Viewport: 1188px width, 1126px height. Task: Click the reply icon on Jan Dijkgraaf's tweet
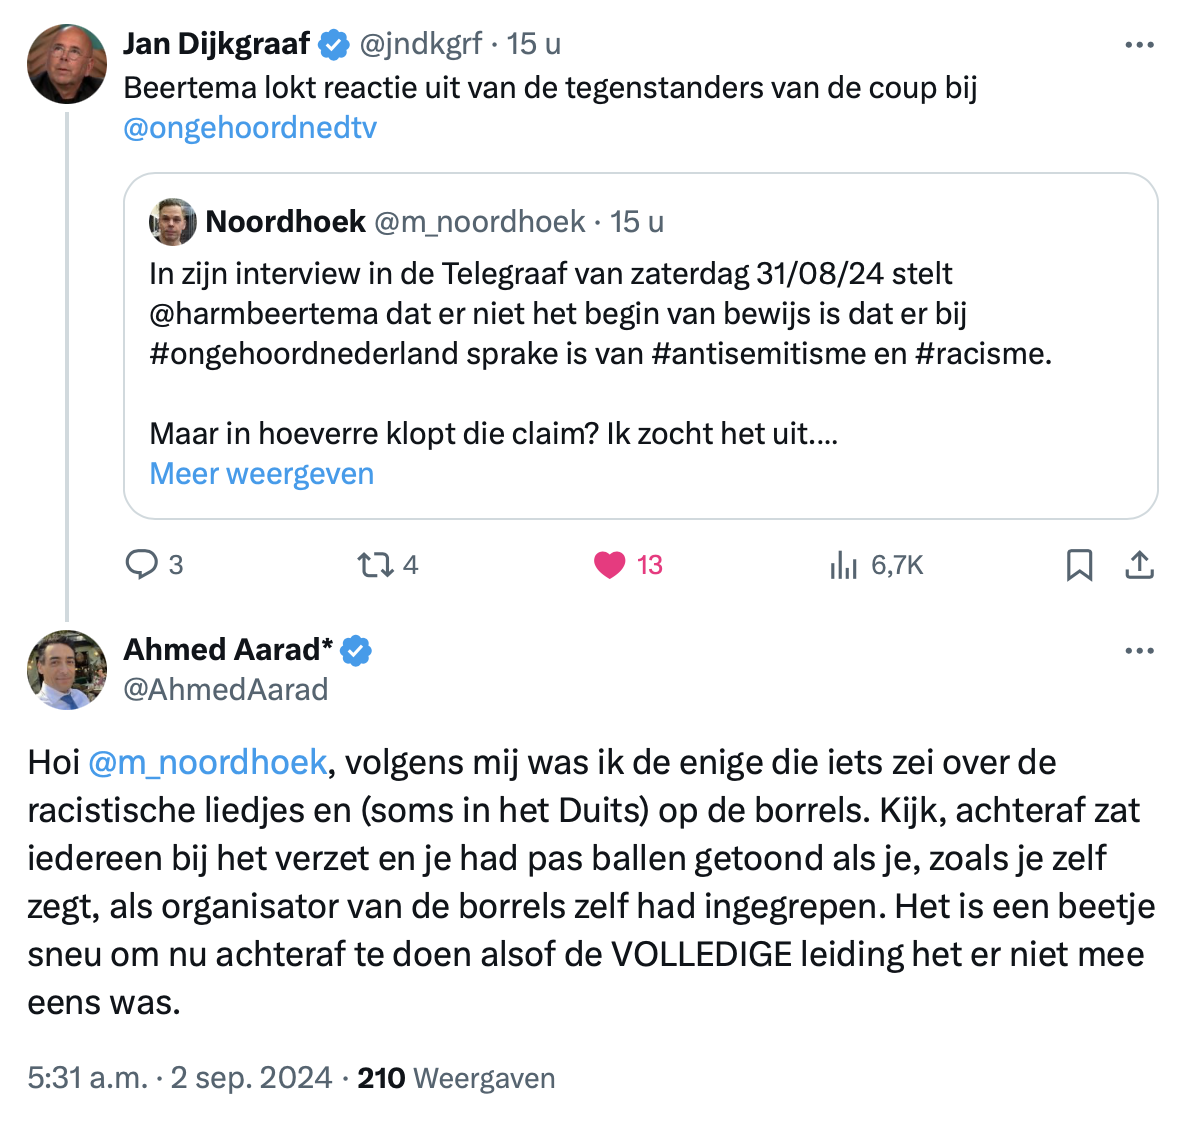pyautogui.click(x=142, y=565)
